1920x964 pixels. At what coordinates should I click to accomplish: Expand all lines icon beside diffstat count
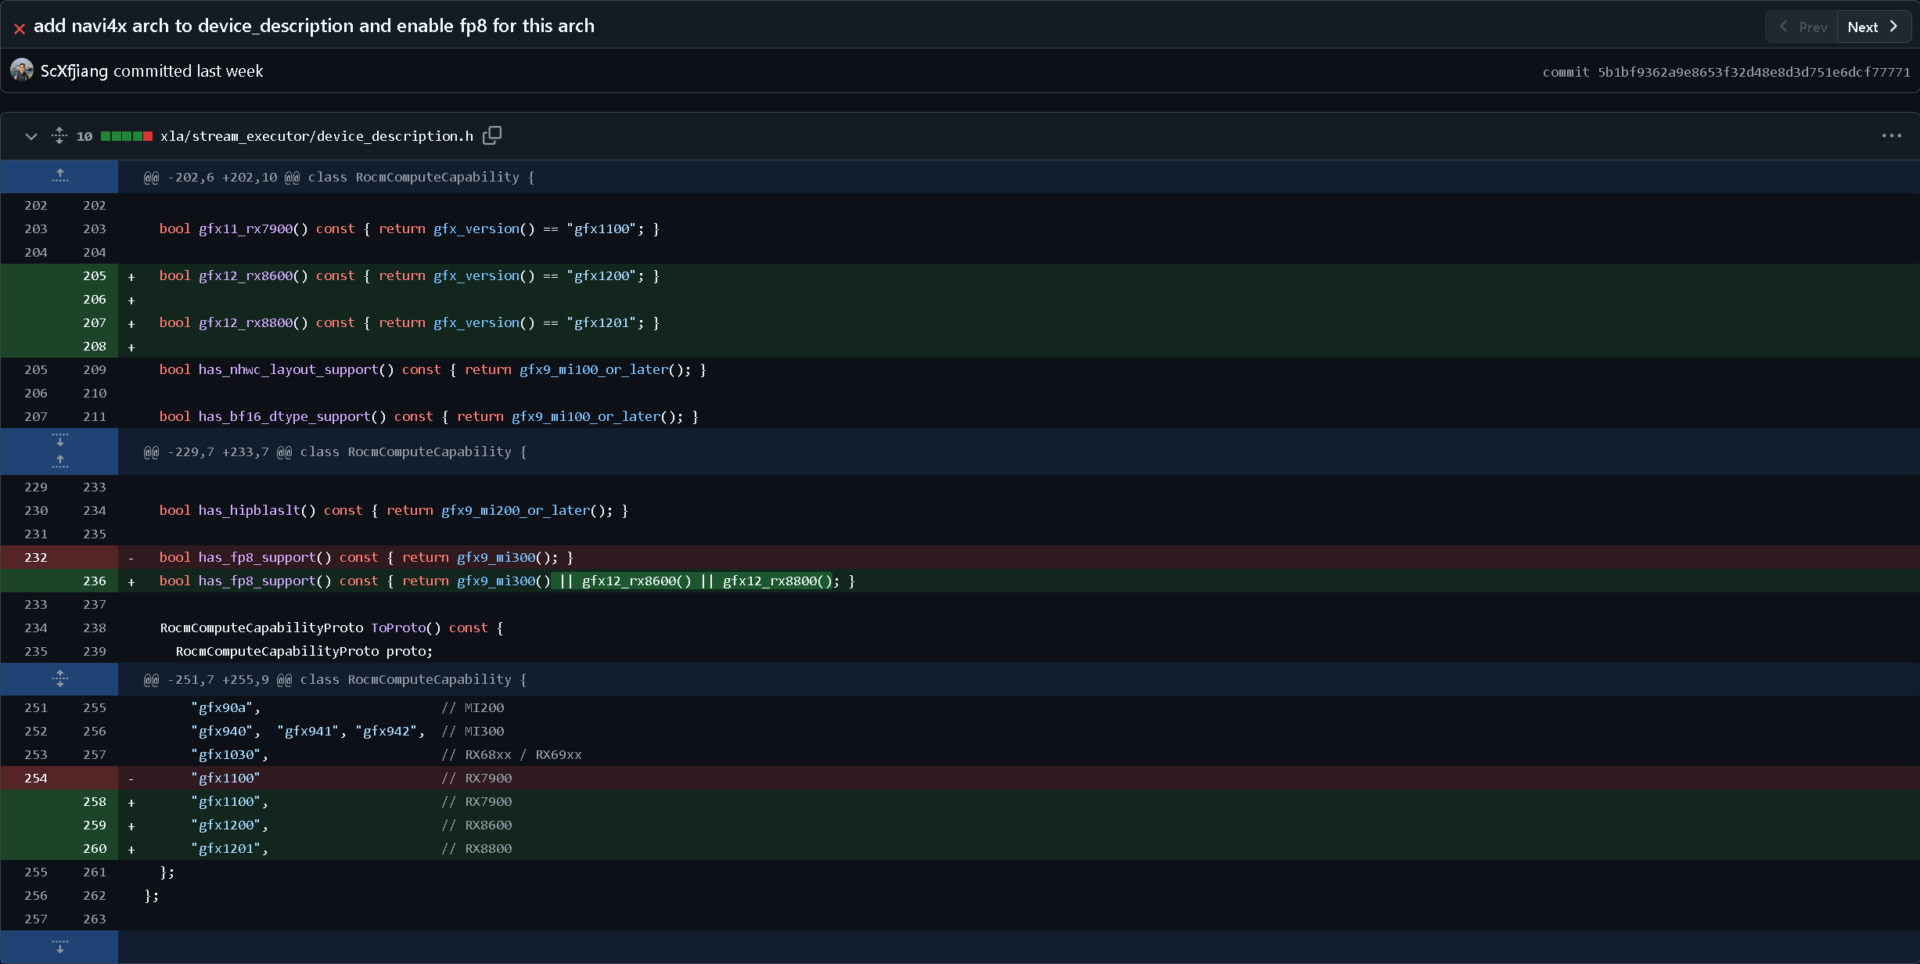59,135
